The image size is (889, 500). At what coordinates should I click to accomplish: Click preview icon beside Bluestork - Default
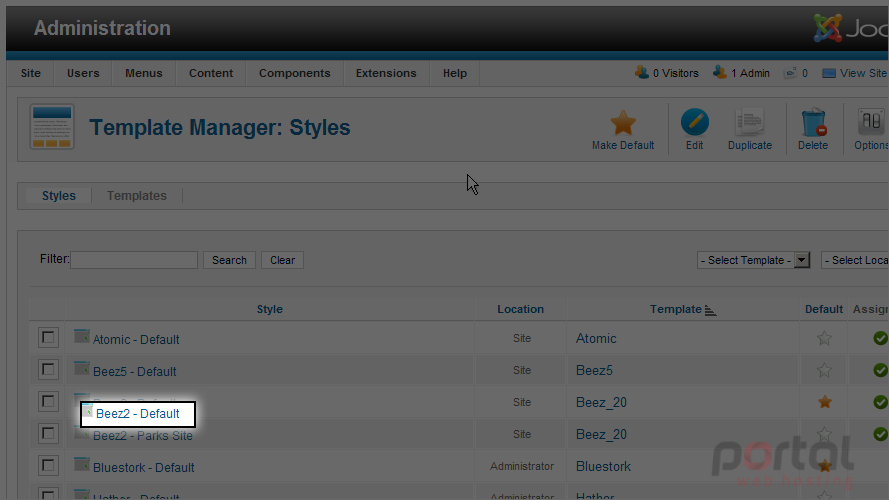82,464
